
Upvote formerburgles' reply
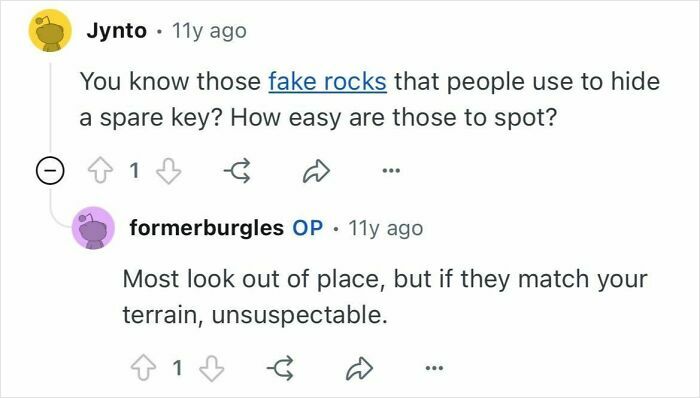tap(143, 368)
